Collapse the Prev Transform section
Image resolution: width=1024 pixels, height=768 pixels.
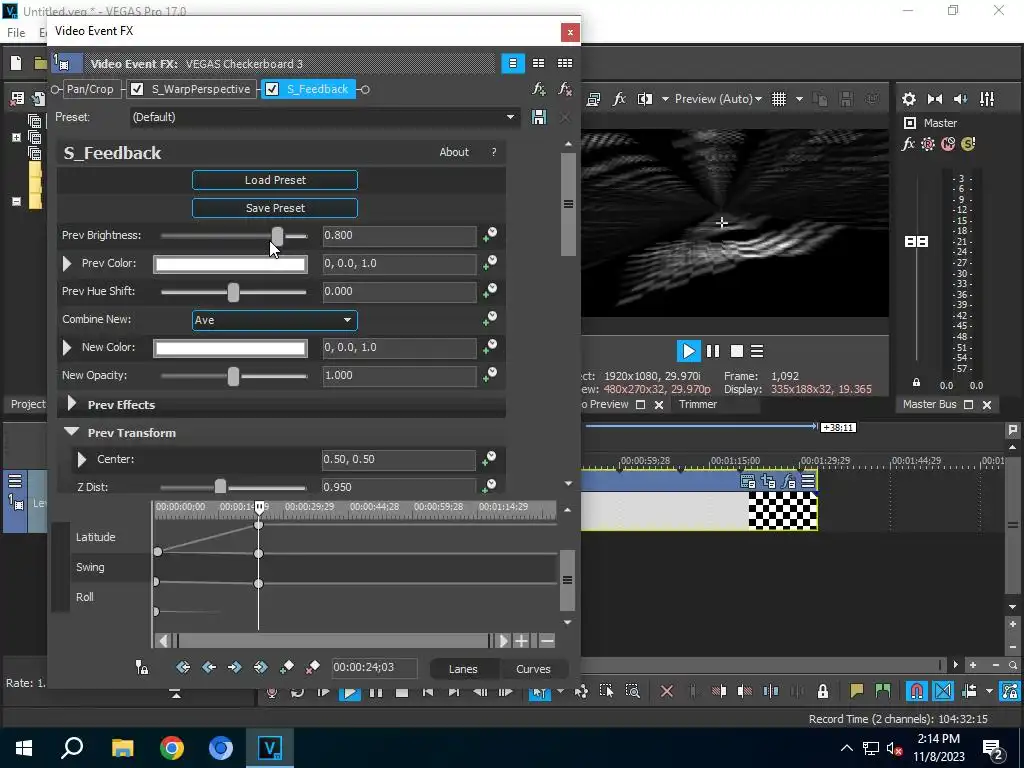point(72,432)
